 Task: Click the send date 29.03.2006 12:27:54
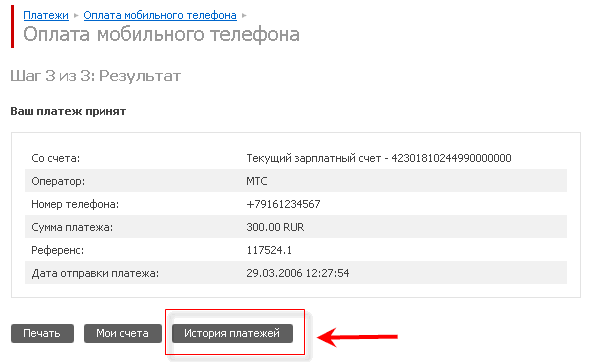point(298,273)
